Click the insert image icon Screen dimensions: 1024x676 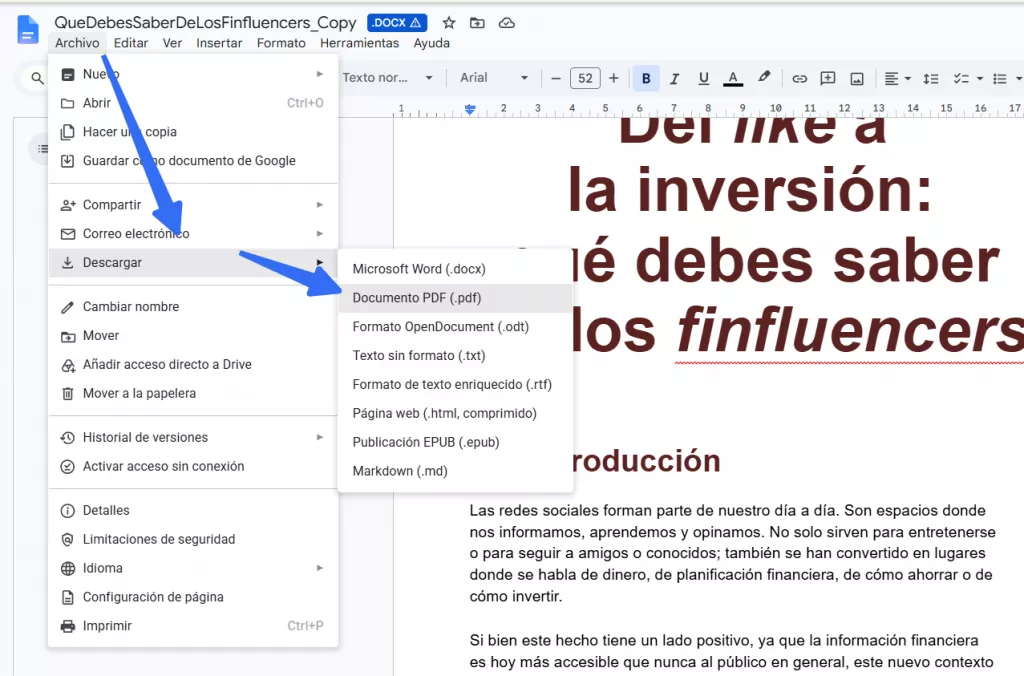click(857, 78)
